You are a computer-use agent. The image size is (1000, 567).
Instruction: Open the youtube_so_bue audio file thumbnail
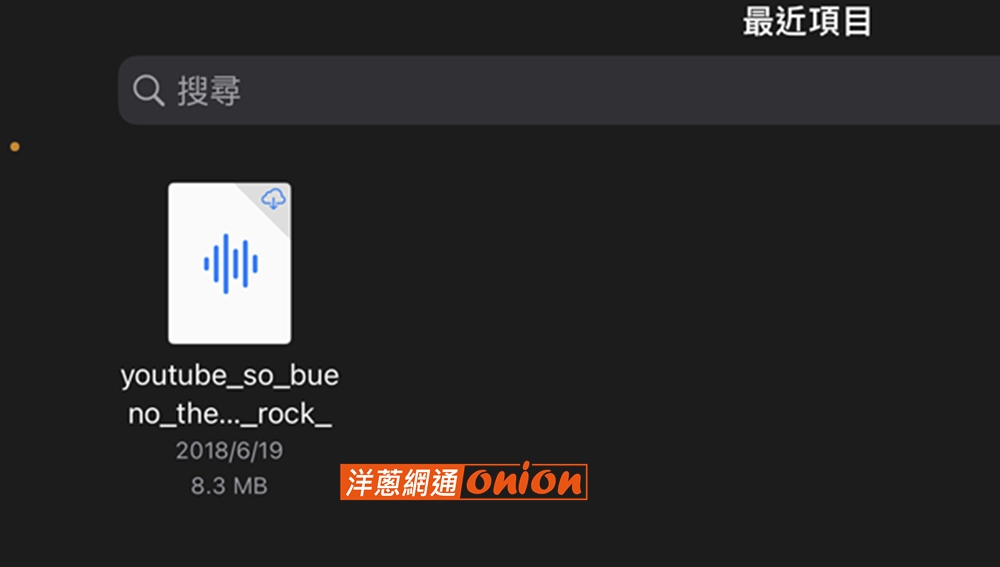(x=230, y=263)
